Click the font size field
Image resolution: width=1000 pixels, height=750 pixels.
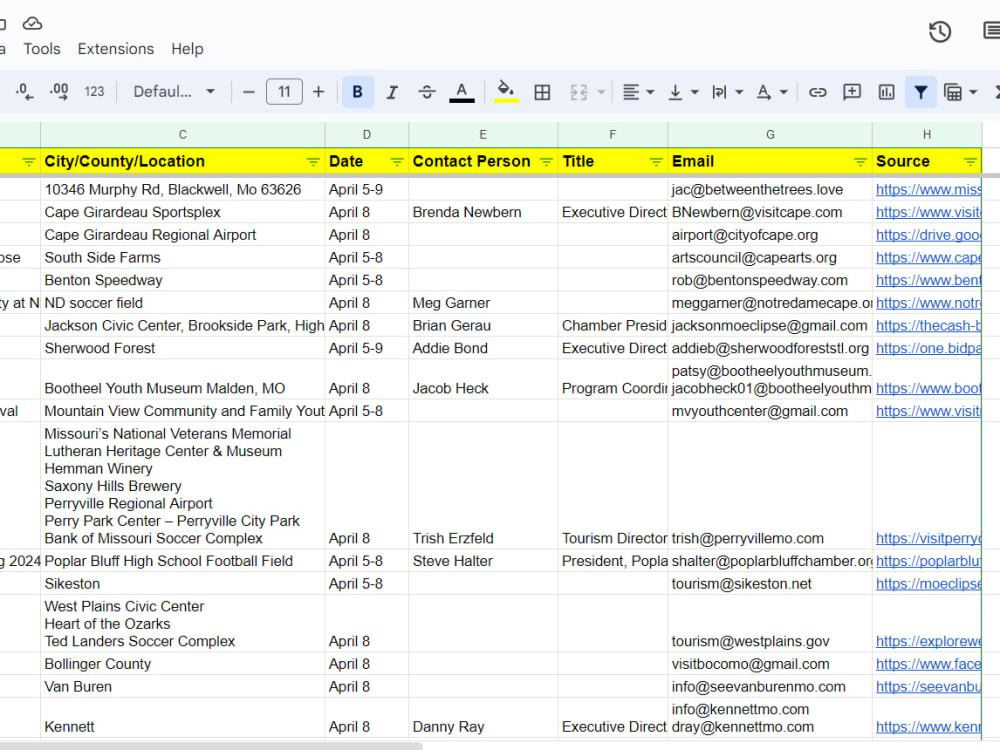284,92
